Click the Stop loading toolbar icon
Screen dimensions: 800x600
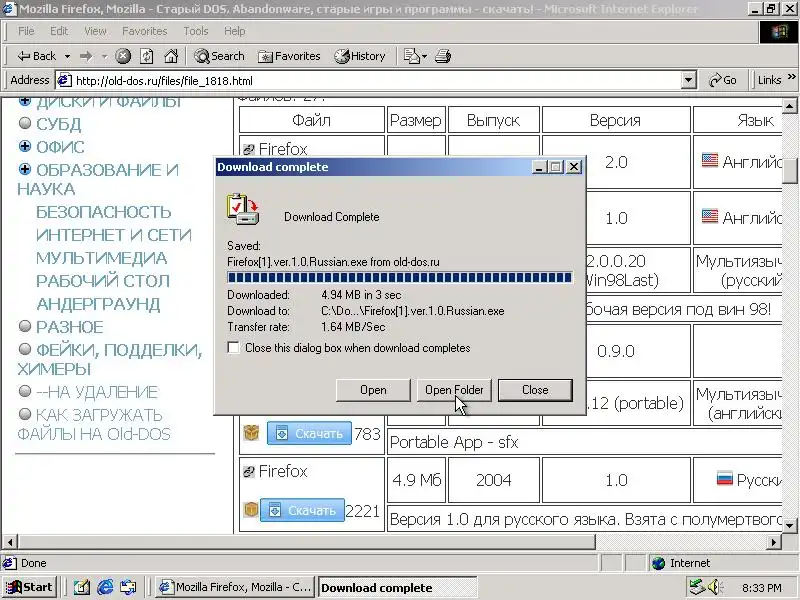pos(122,56)
